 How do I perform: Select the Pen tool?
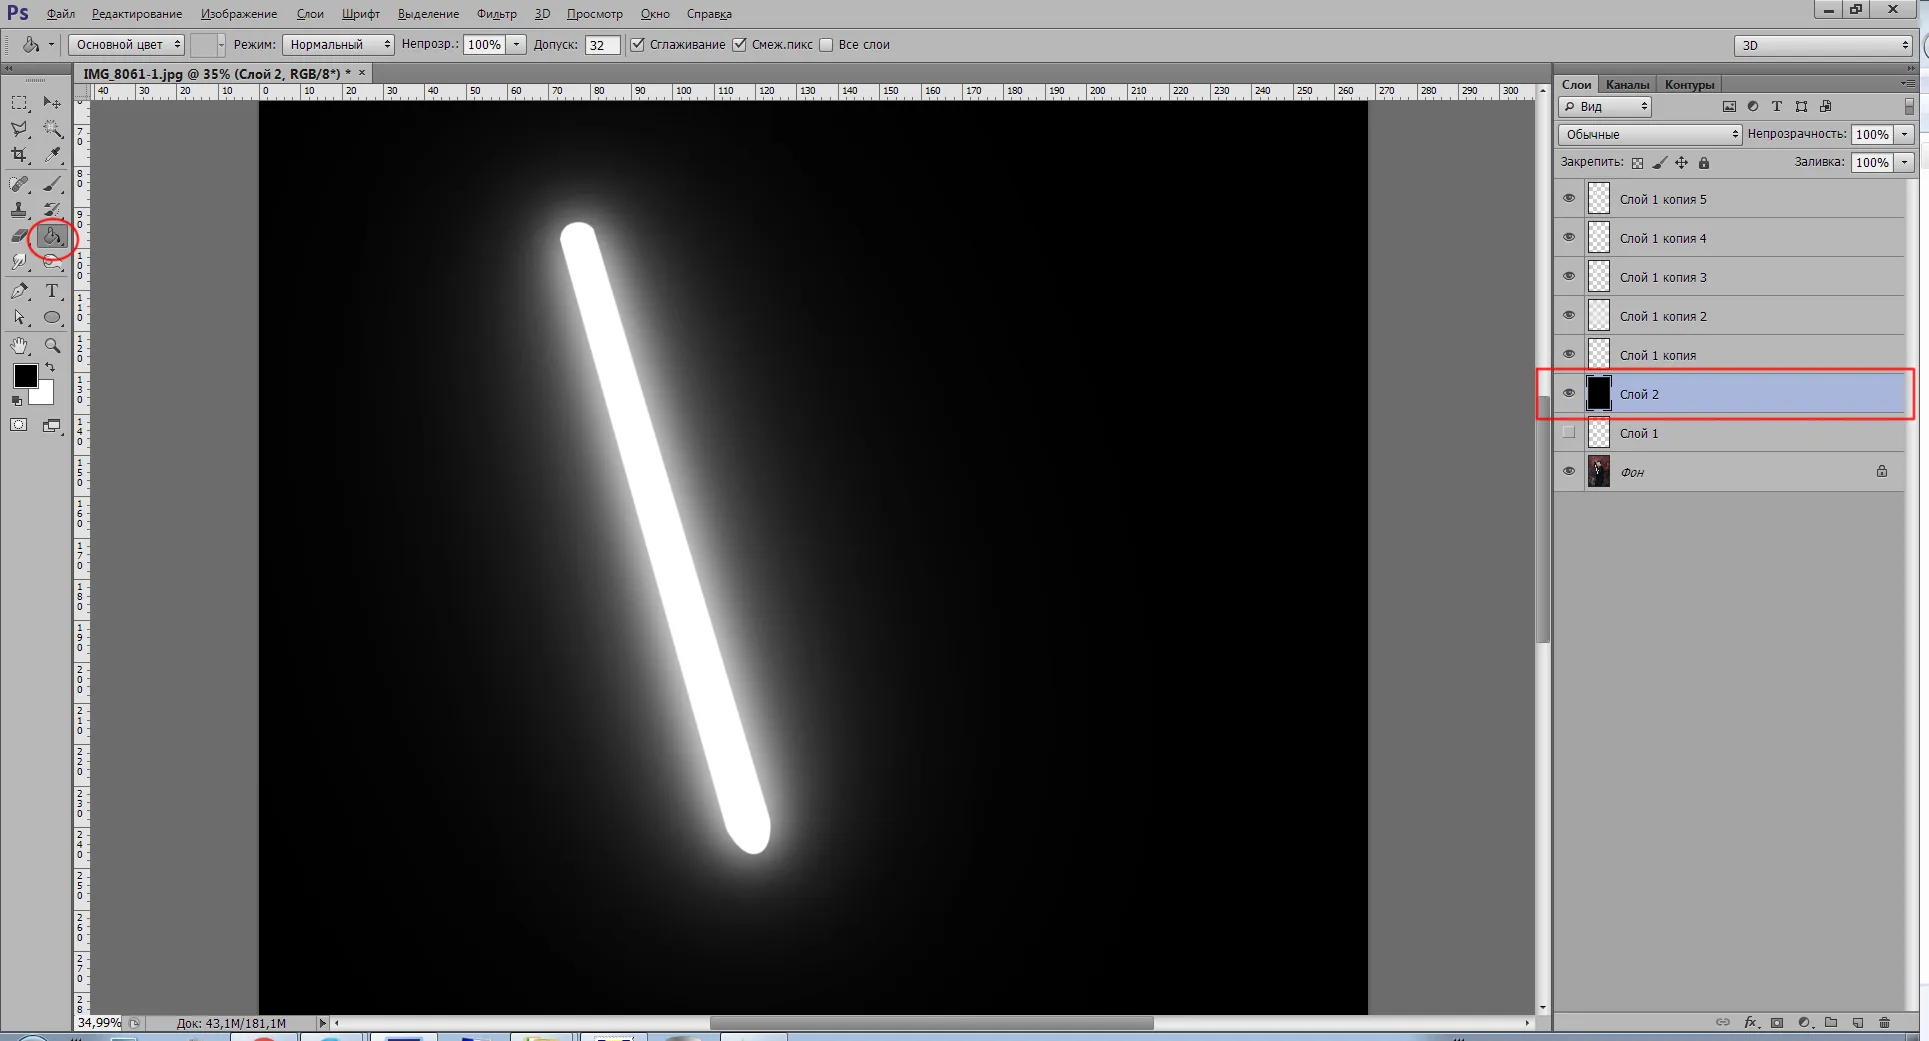point(19,291)
